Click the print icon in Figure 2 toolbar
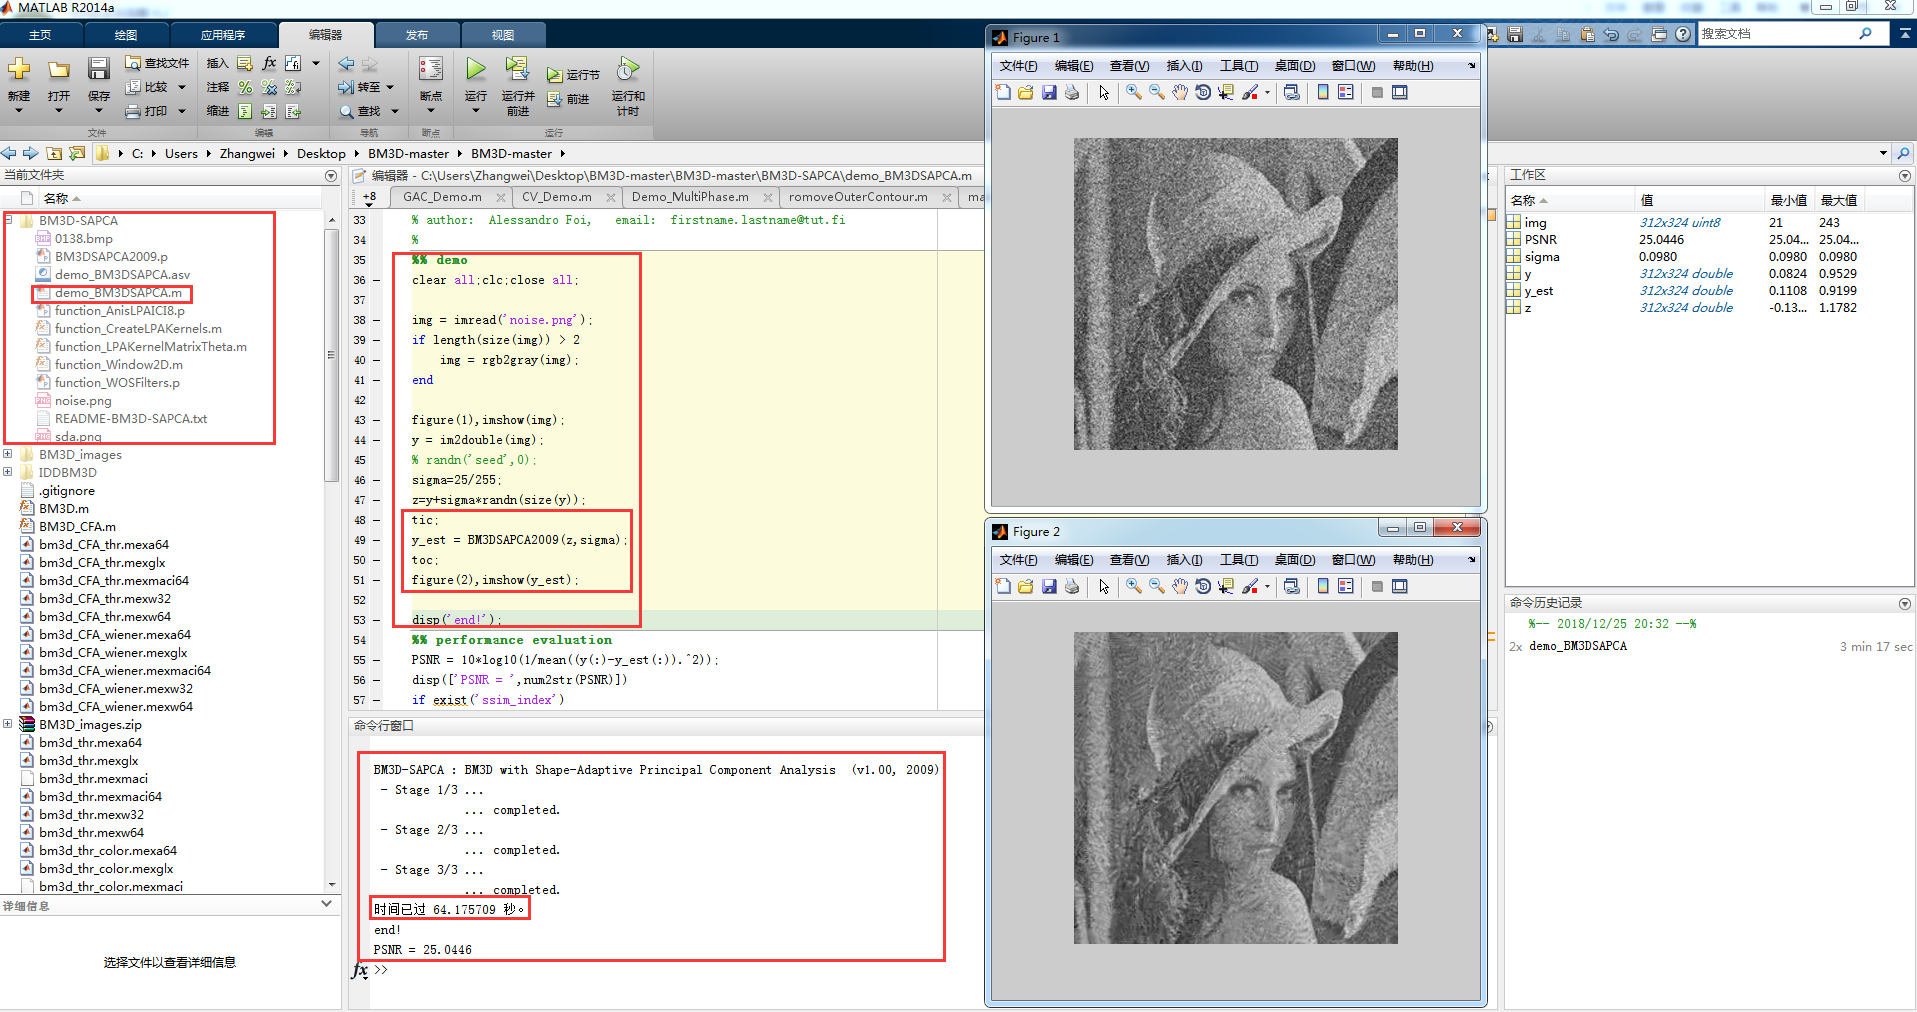 coord(1072,586)
